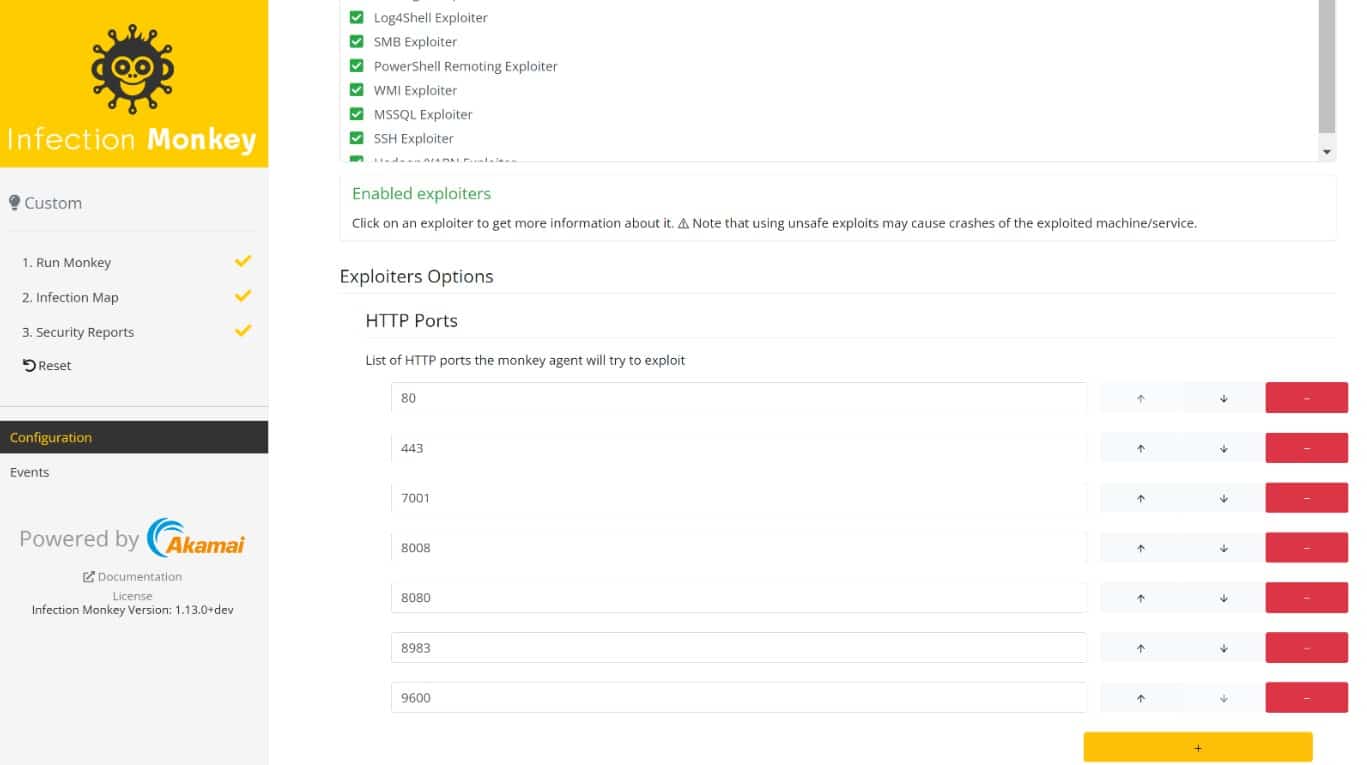This screenshot has width=1367, height=765.
Task: Move port 443 up with arrow
Action: [1140, 448]
